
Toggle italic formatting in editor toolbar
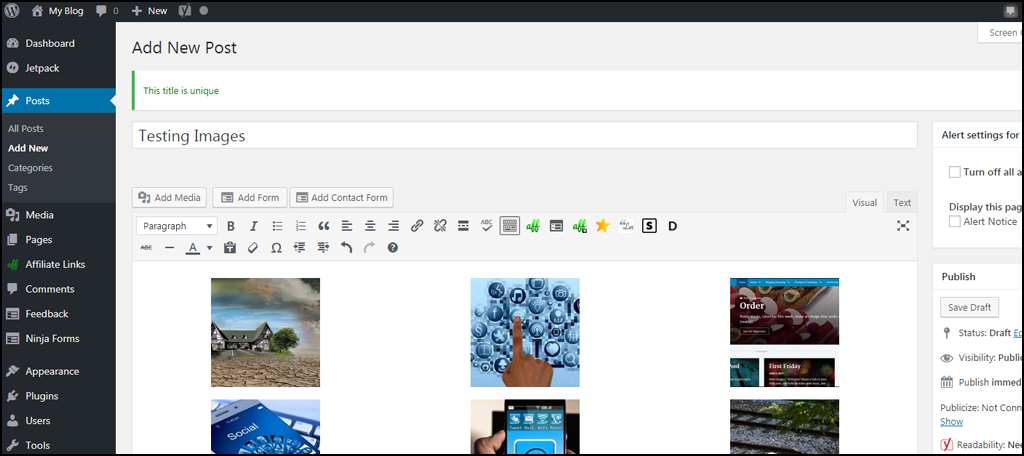[254, 226]
